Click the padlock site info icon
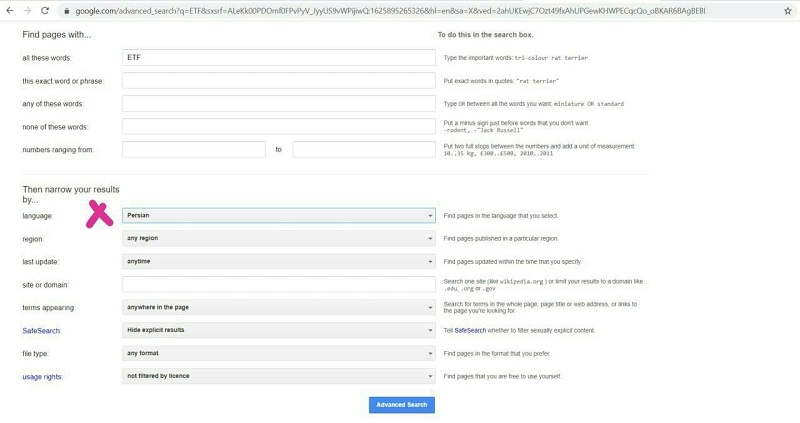 [66, 11]
